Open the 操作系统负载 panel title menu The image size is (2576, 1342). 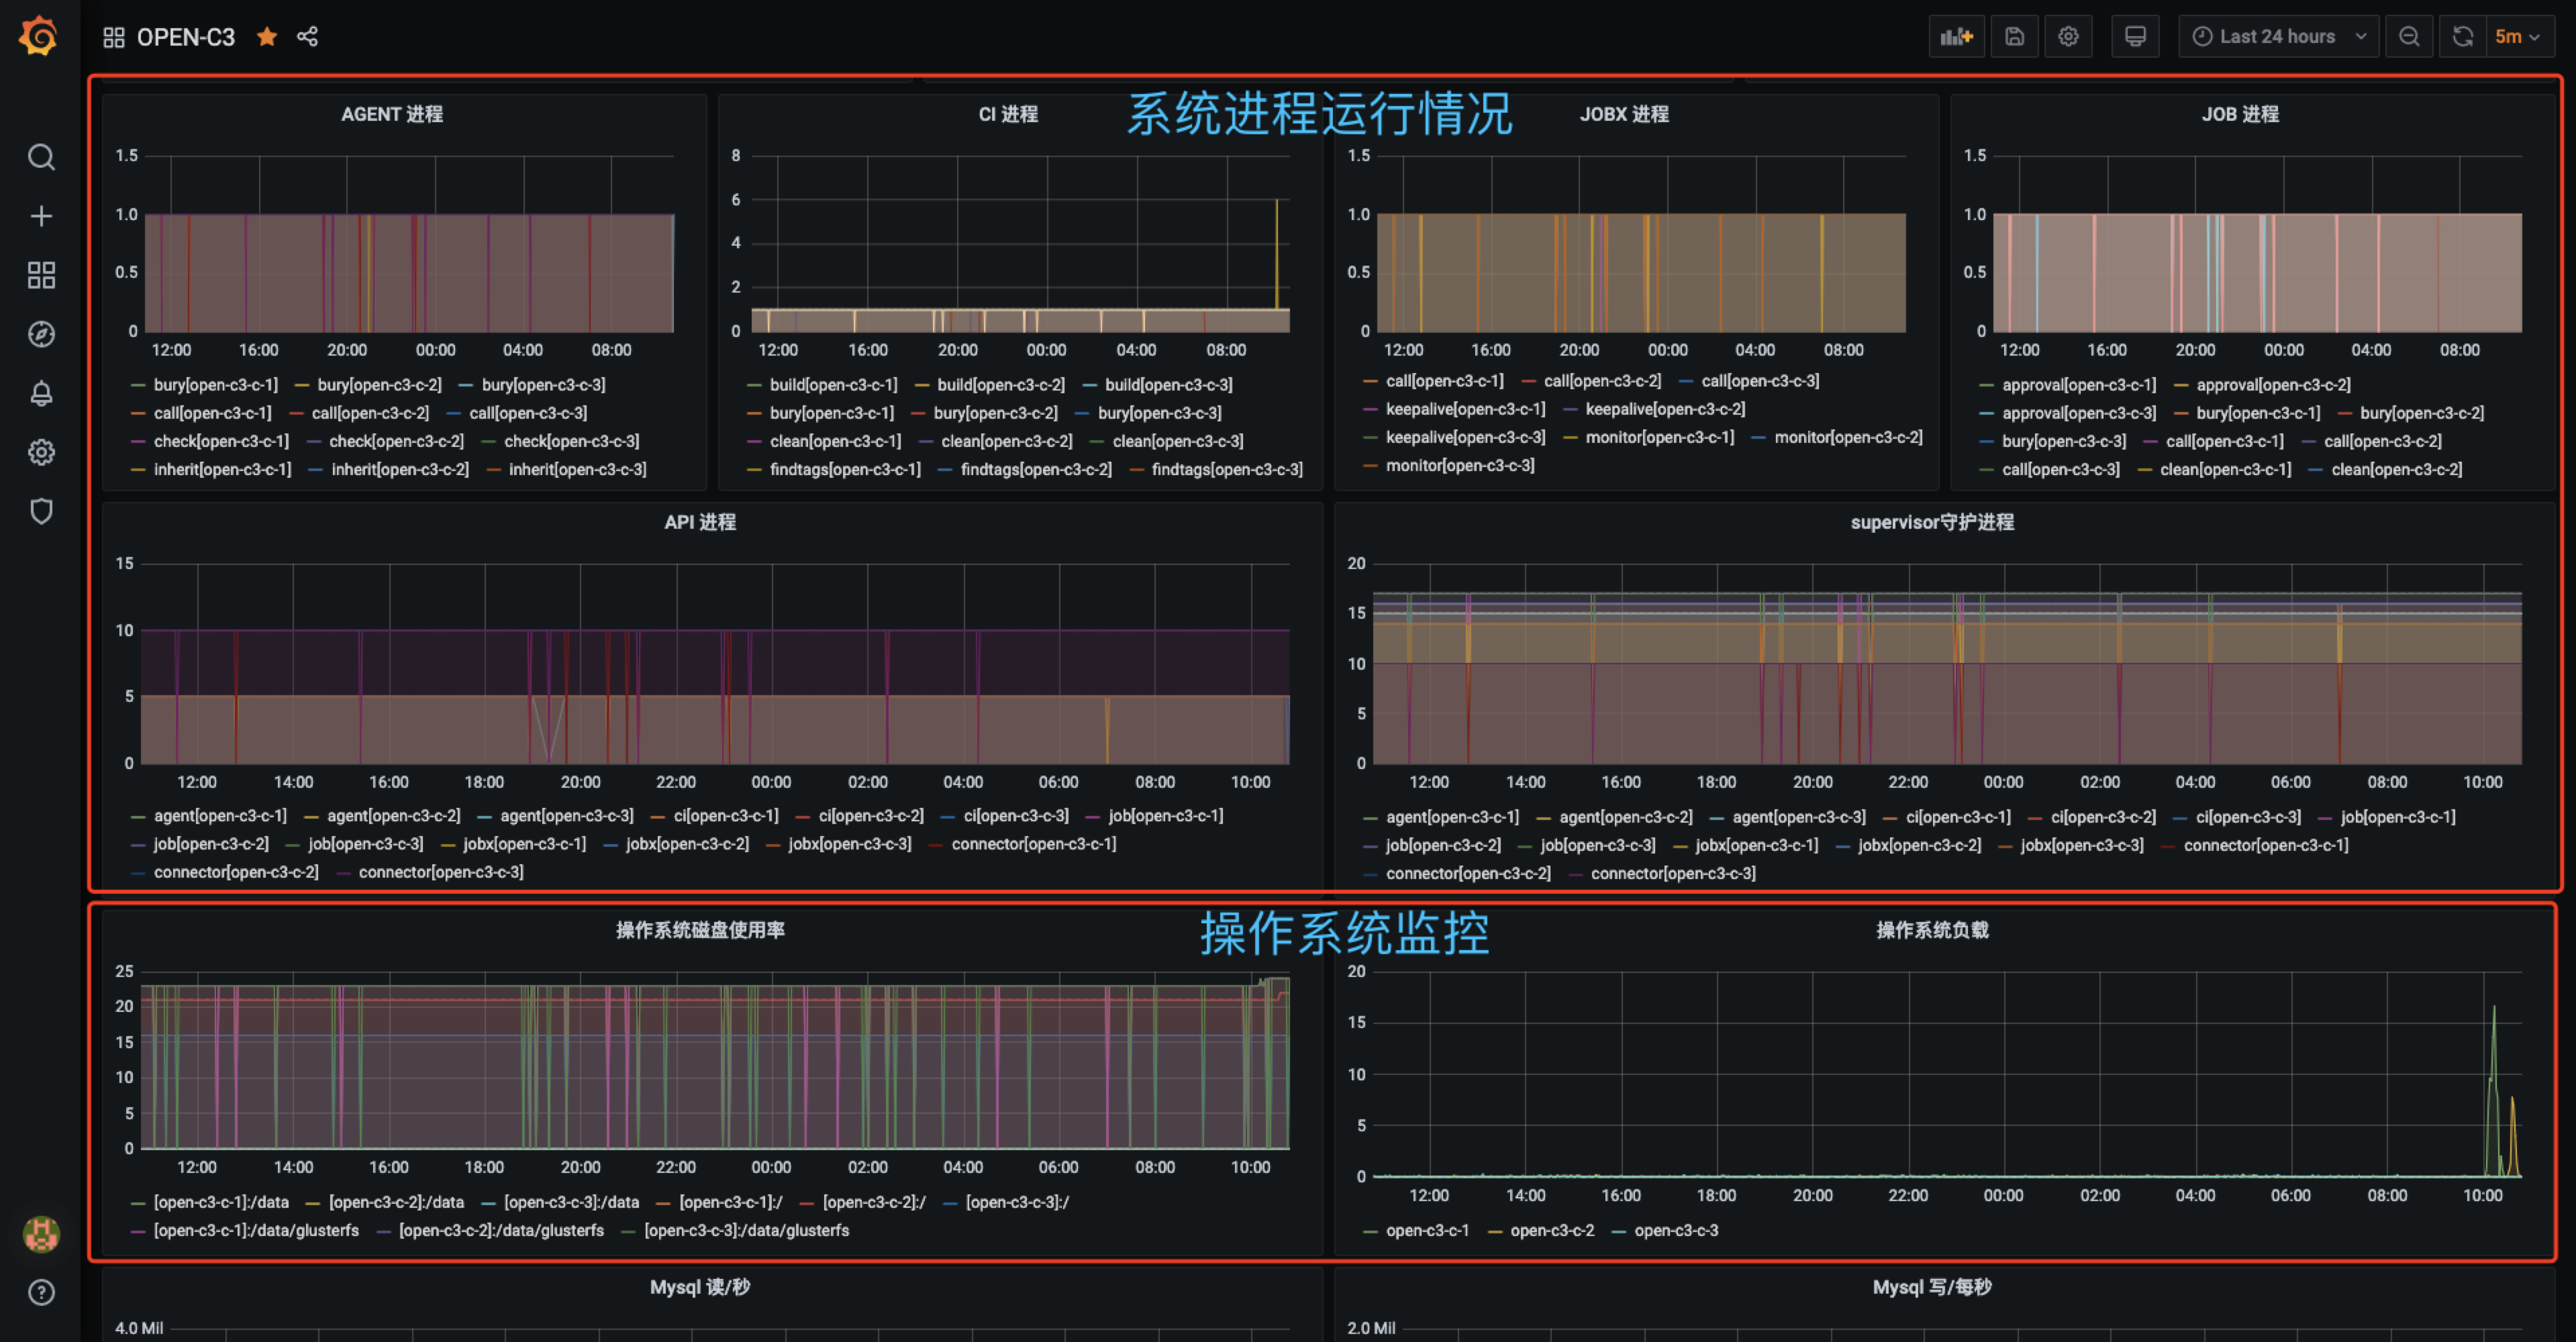click(1932, 930)
